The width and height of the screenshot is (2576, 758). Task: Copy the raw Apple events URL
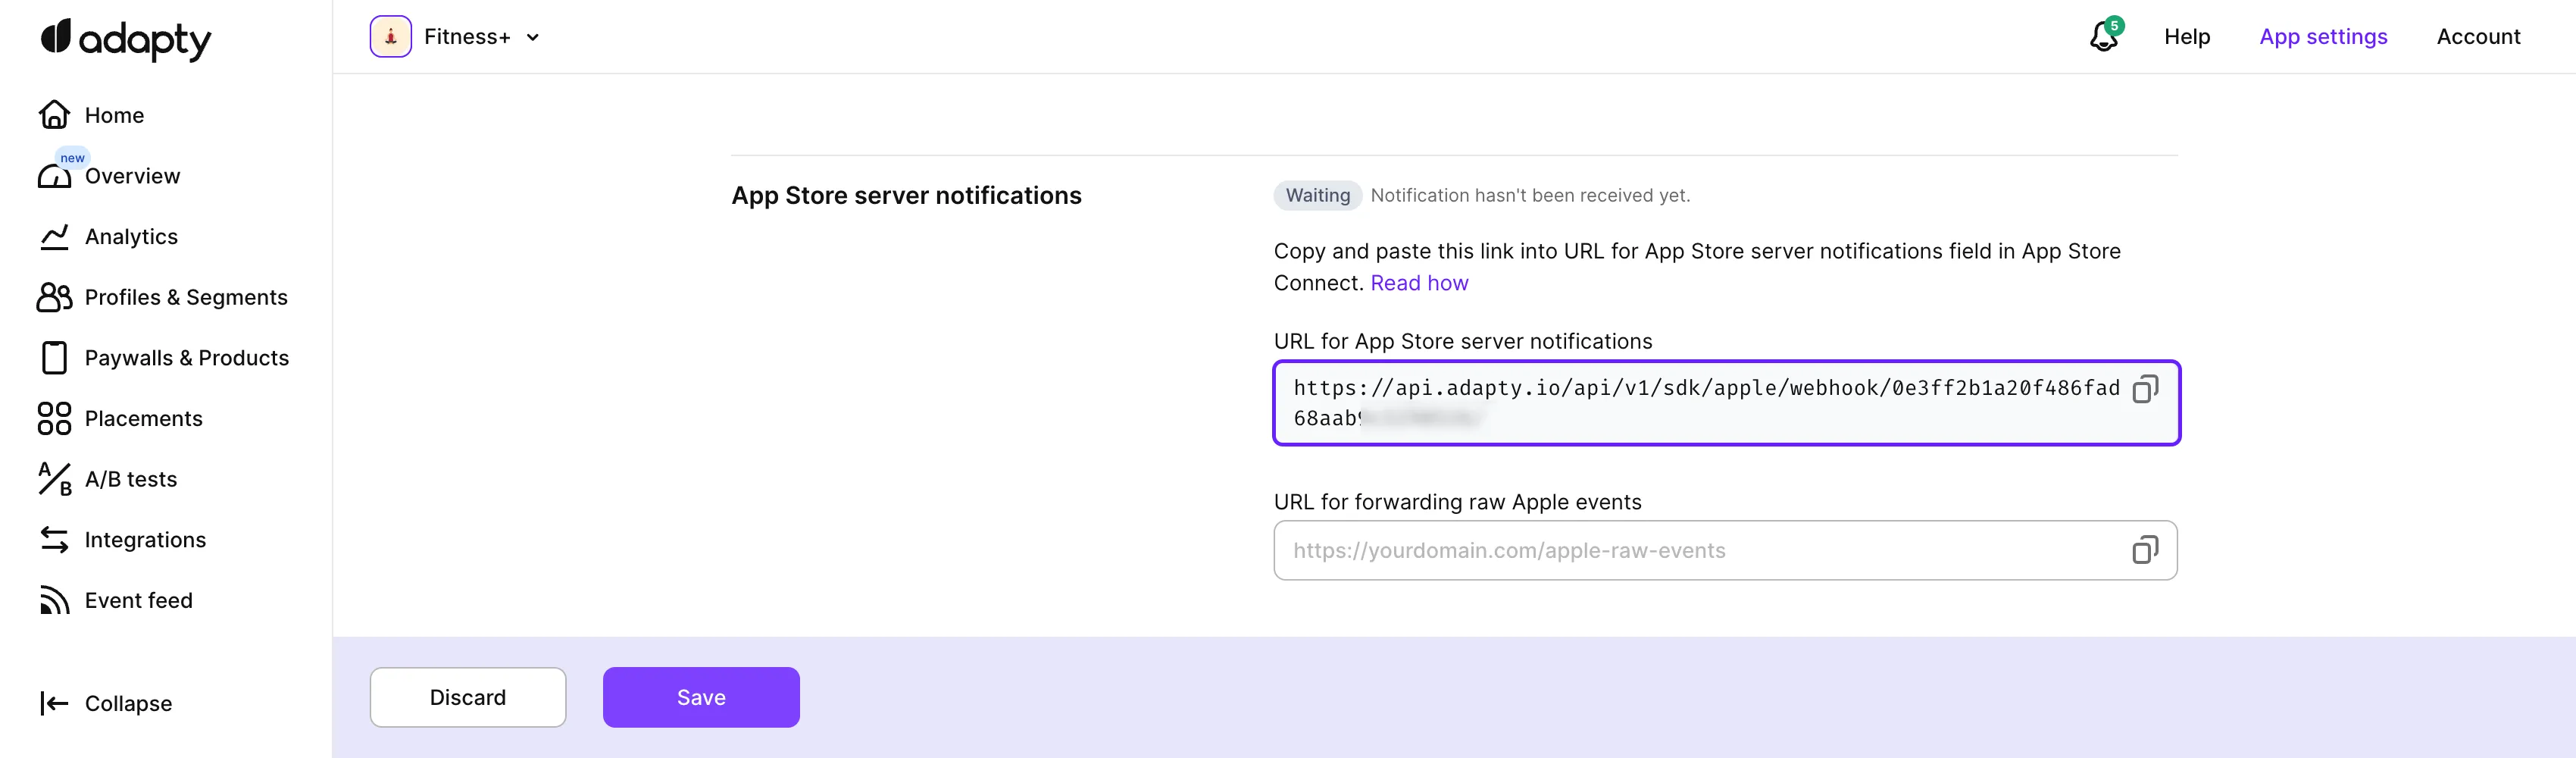tap(2145, 550)
